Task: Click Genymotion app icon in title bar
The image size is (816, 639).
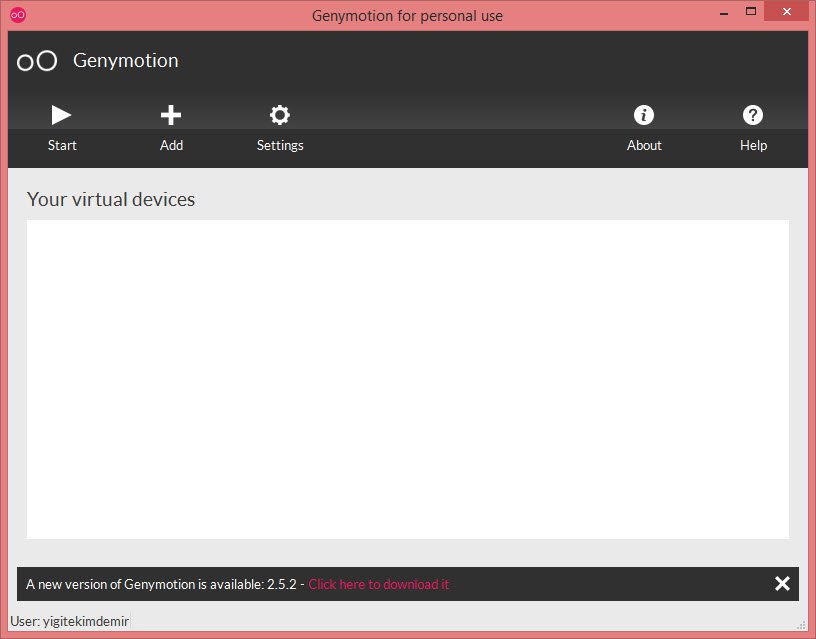Action: (18, 15)
